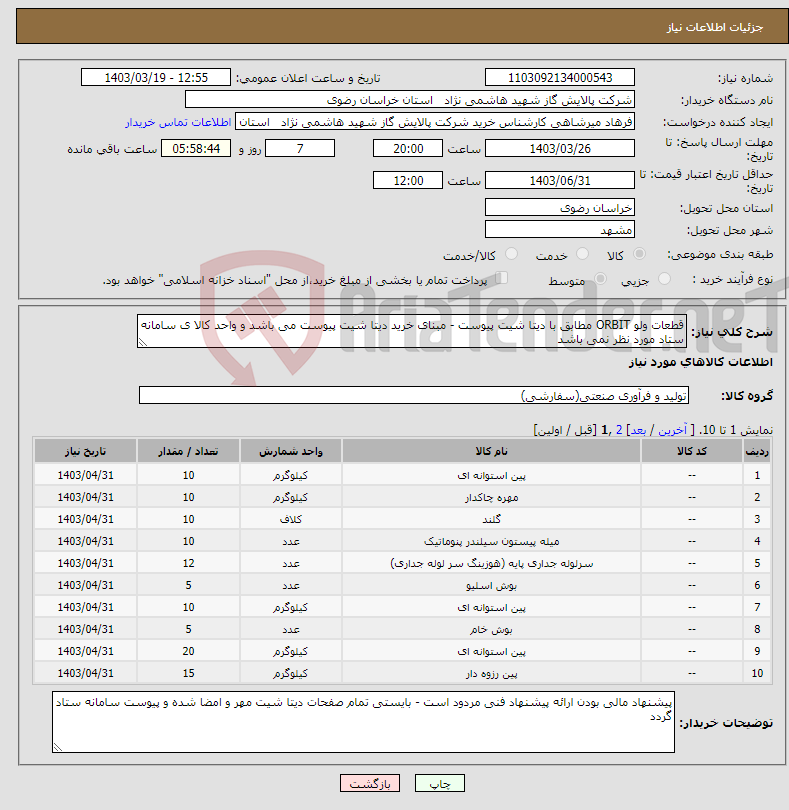Click the response deadline date 1403/03/26

560,149
